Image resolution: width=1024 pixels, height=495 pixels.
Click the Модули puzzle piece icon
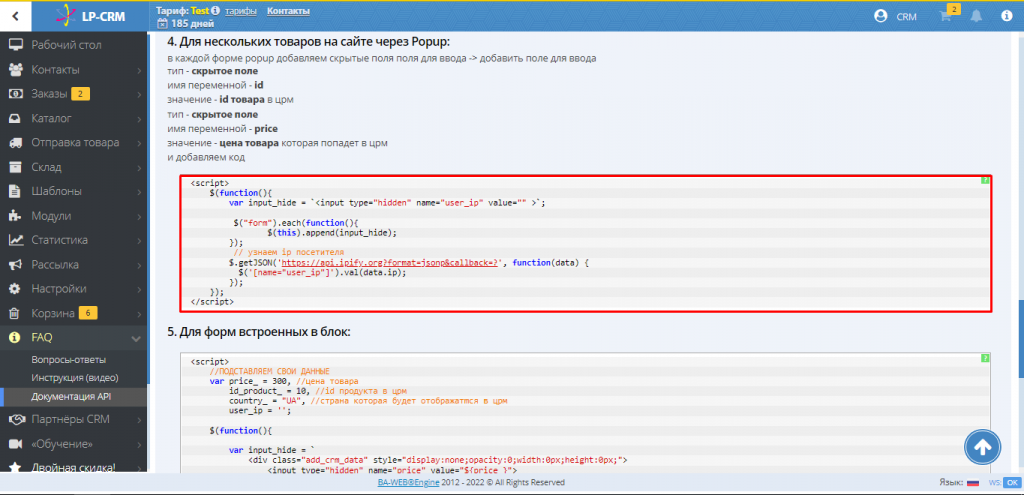pos(16,216)
